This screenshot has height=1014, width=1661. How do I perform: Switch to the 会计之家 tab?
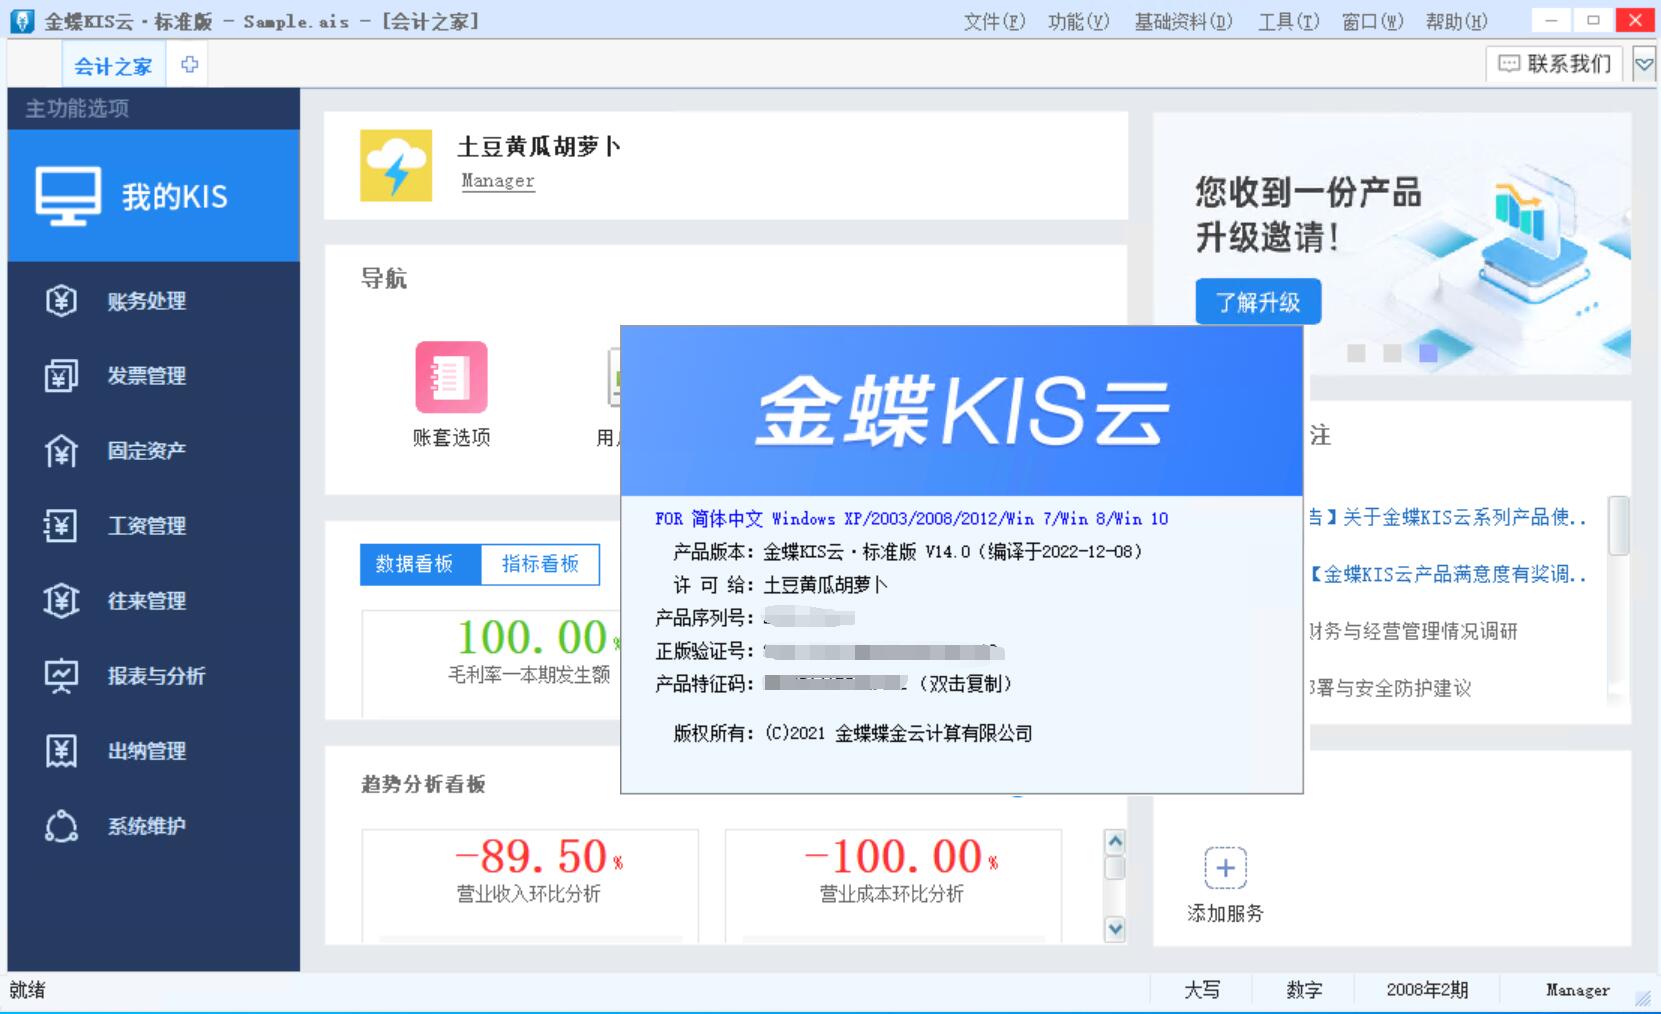(113, 66)
